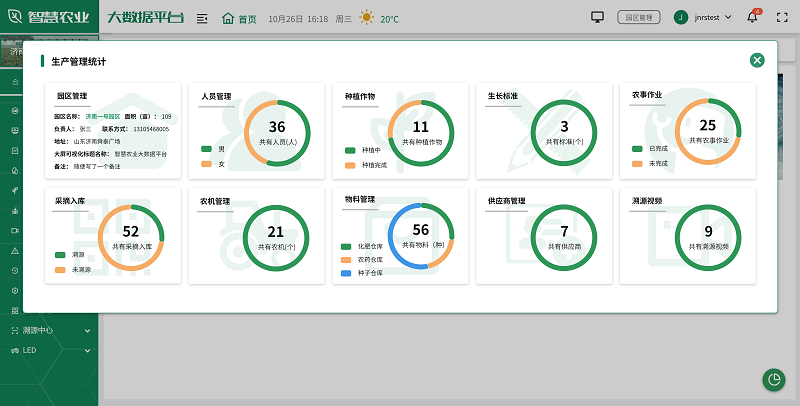
Task: Click the floating pie chart statistics button
Action: [773, 380]
